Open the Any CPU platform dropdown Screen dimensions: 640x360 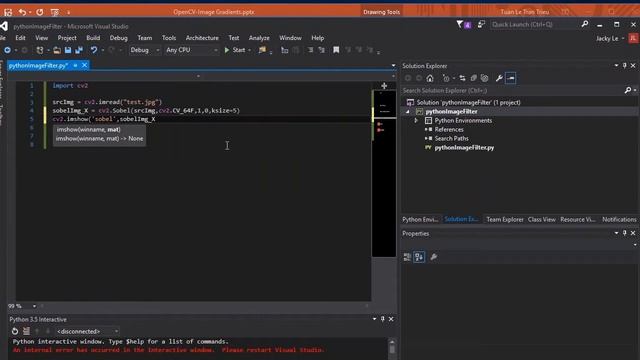click(x=191, y=50)
